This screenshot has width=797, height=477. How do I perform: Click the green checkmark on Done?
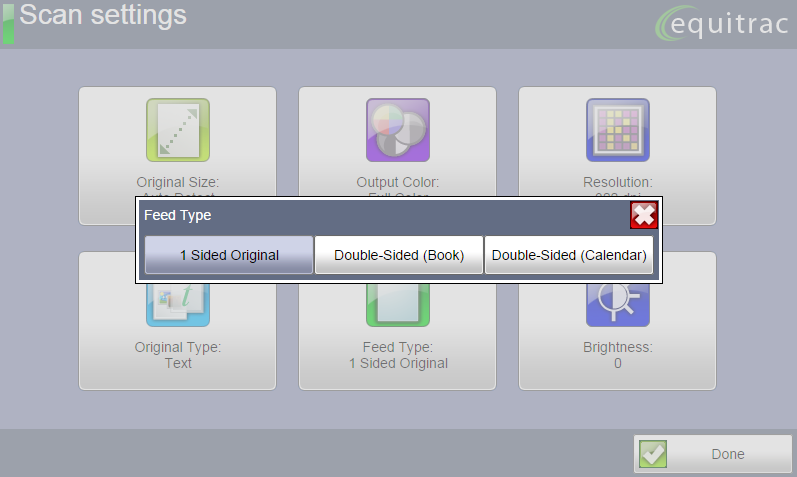653,454
